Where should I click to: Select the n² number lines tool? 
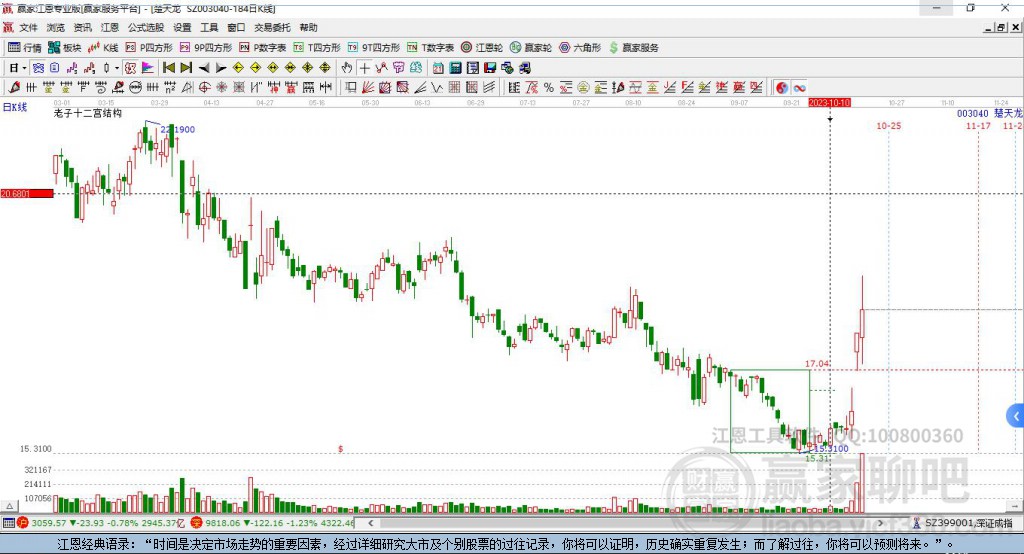coord(170,88)
